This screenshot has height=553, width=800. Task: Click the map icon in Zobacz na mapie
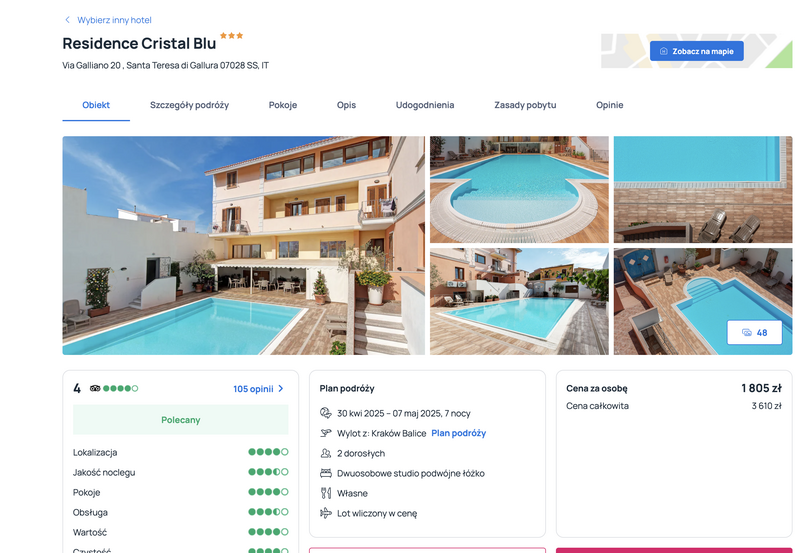pos(664,51)
